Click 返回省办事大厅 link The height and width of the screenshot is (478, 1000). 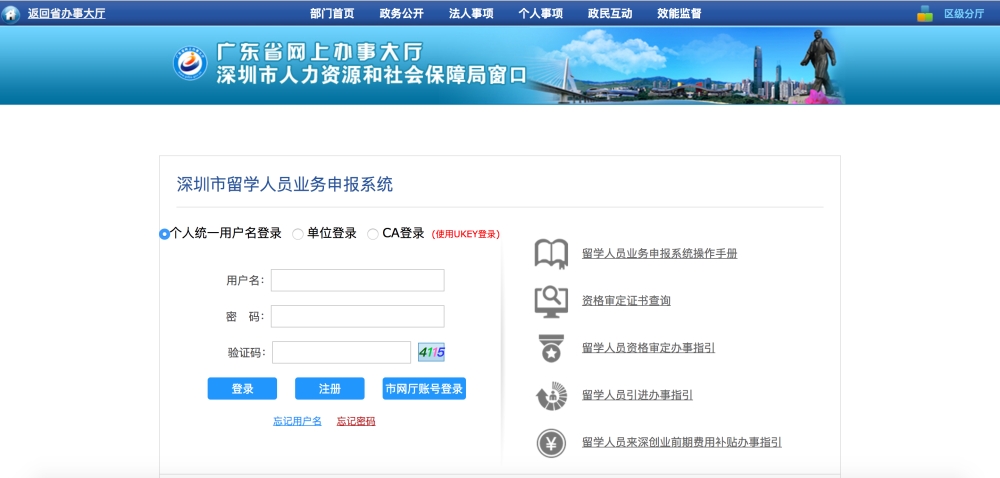(x=66, y=13)
